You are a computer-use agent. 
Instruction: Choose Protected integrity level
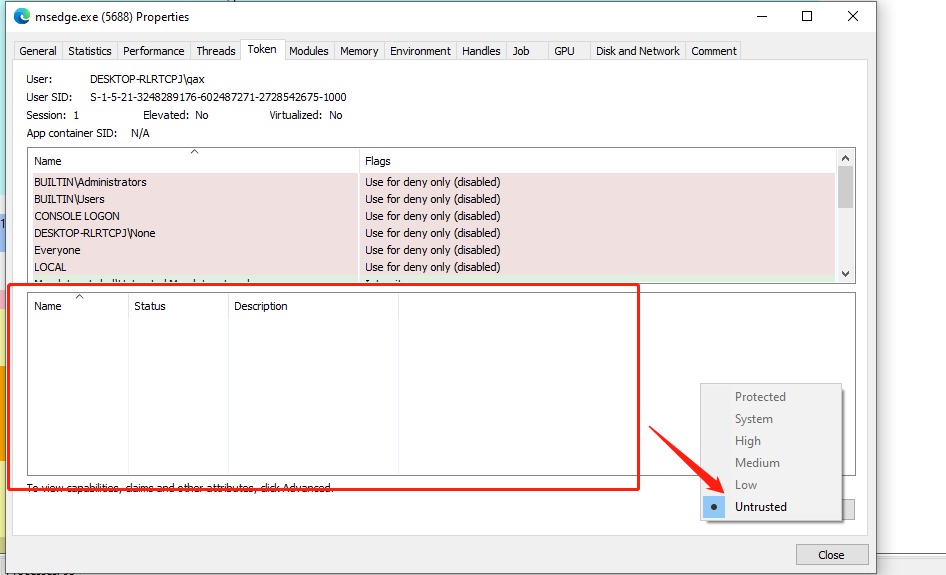pos(772,396)
